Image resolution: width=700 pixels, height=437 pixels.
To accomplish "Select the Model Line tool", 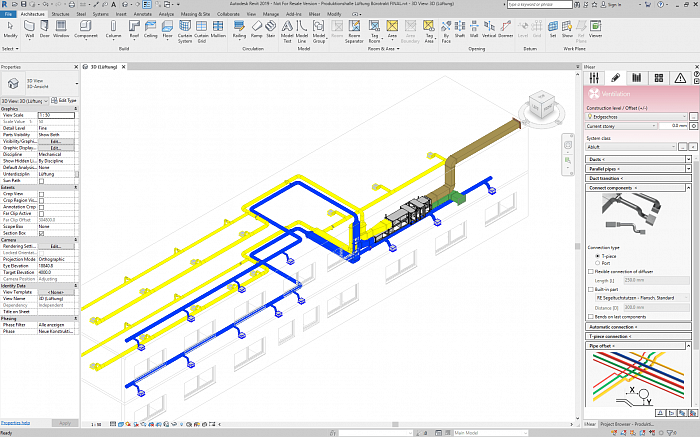I will [x=302, y=32].
